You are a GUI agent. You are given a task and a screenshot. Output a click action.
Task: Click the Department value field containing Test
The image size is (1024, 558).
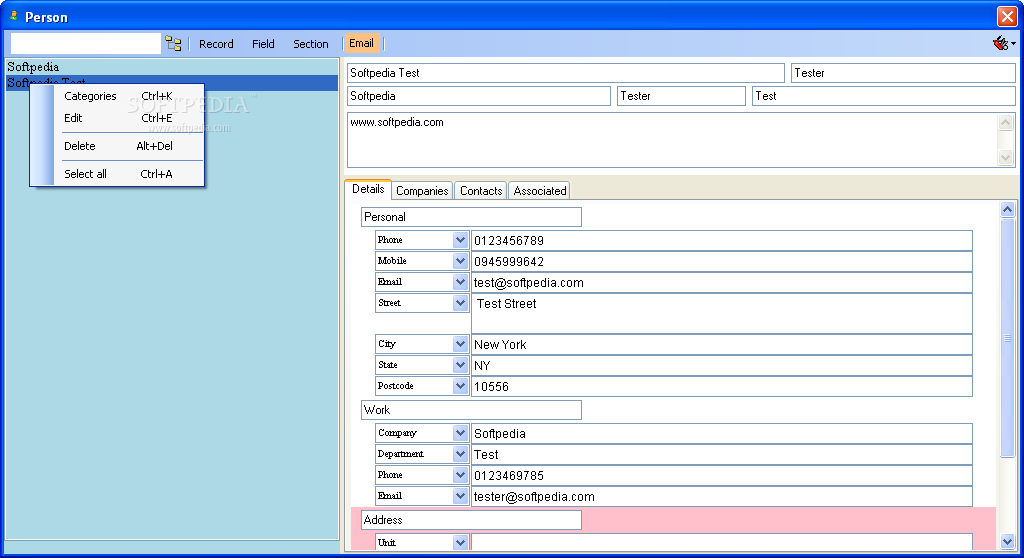tap(722, 454)
